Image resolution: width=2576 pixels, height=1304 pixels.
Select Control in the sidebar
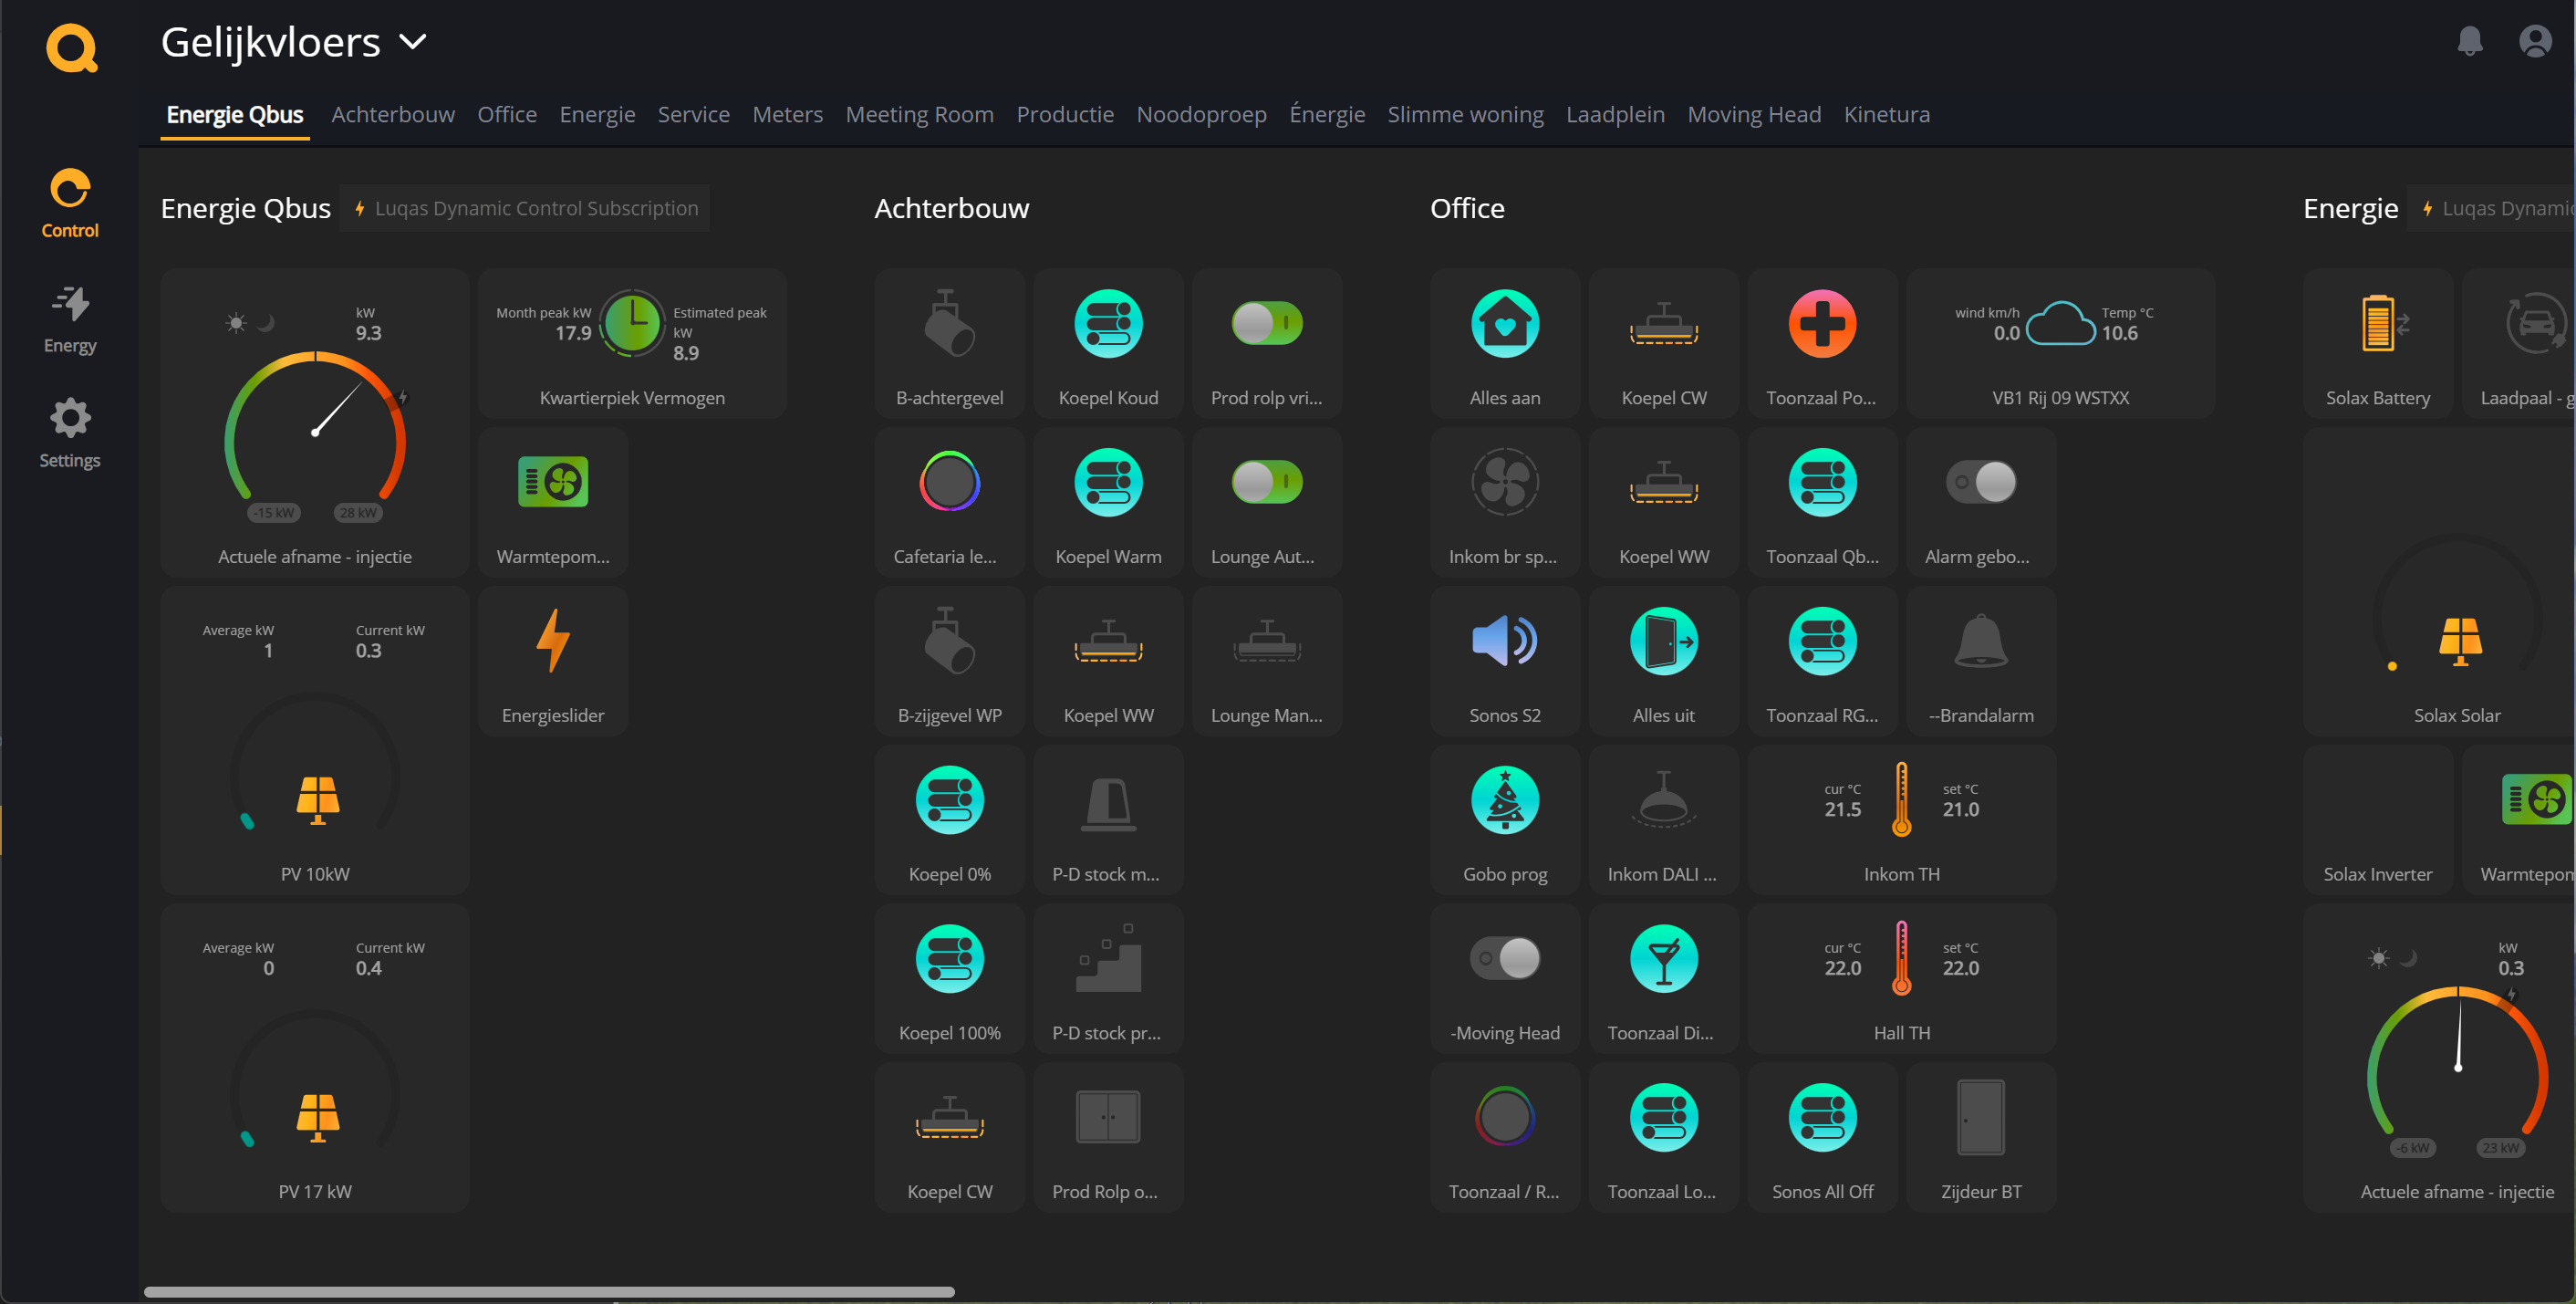[x=70, y=204]
